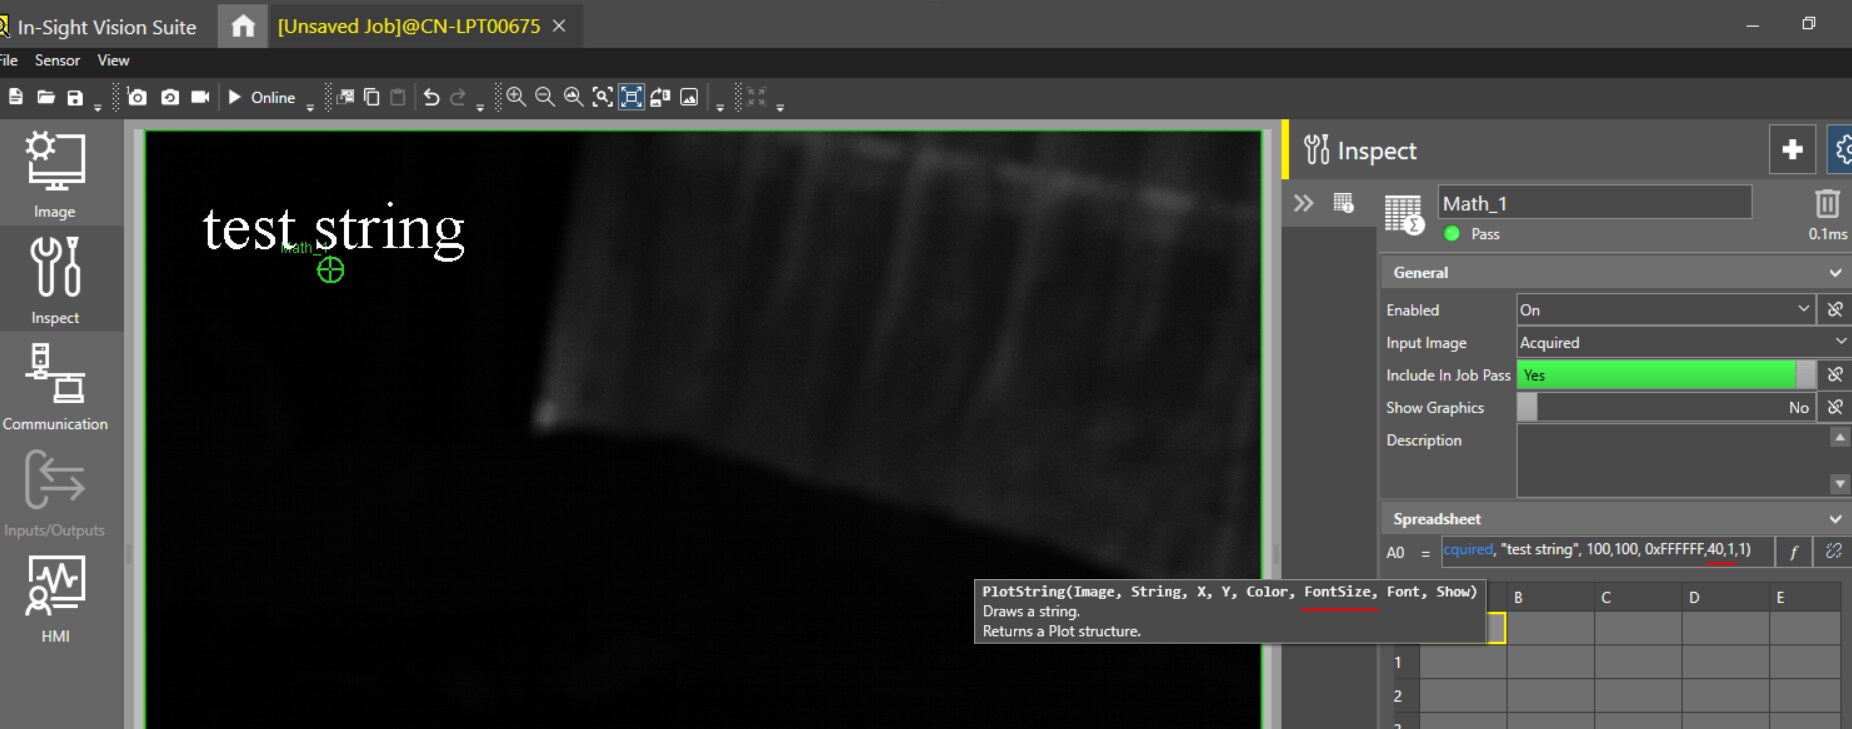Viewport: 1852px width, 729px height.
Task: Click the link icon beside Enabled
Action: (x=1835, y=310)
